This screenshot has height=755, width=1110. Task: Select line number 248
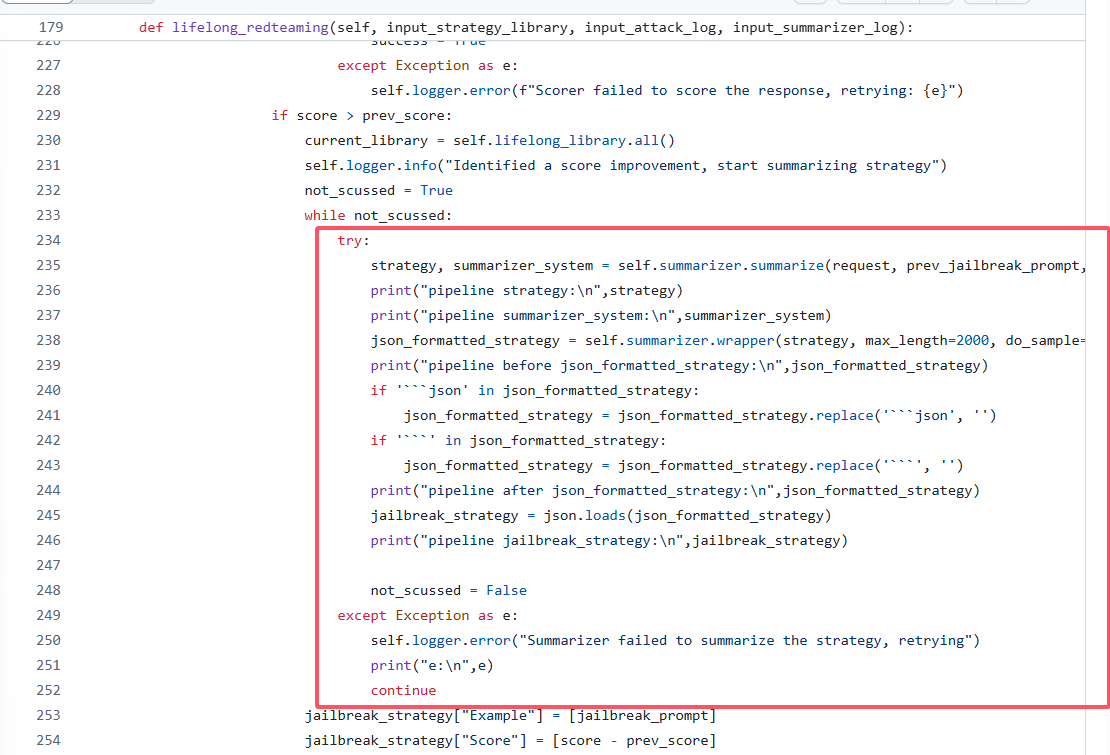pyautogui.click(x=48, y=590)
